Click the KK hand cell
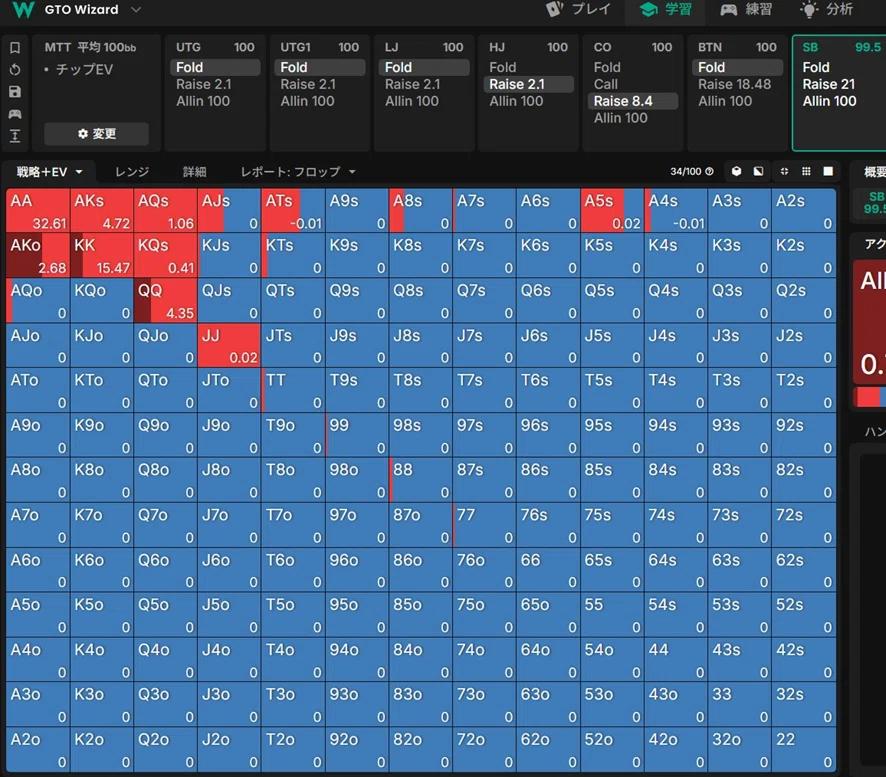The image size is (886, 777). [102, 255]
